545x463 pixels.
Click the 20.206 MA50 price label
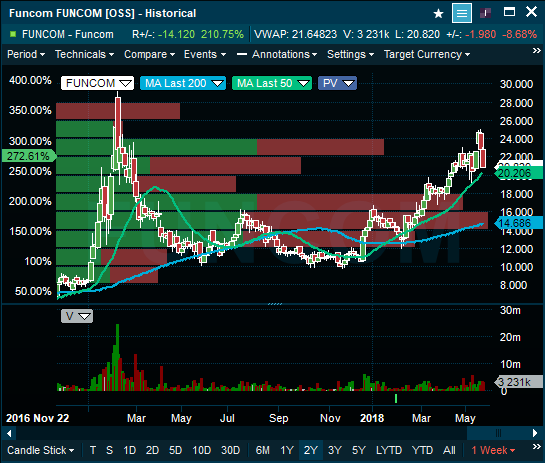click(x=518, y=173)
